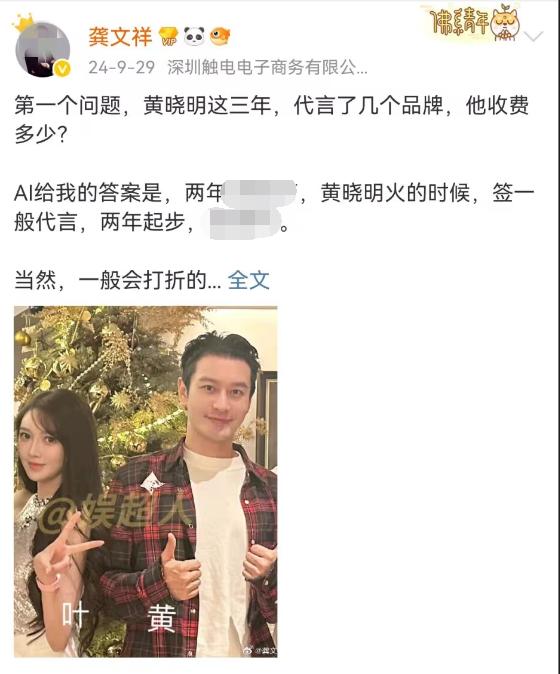
Task: Expand the post options chevron
Action: [534, 36]
